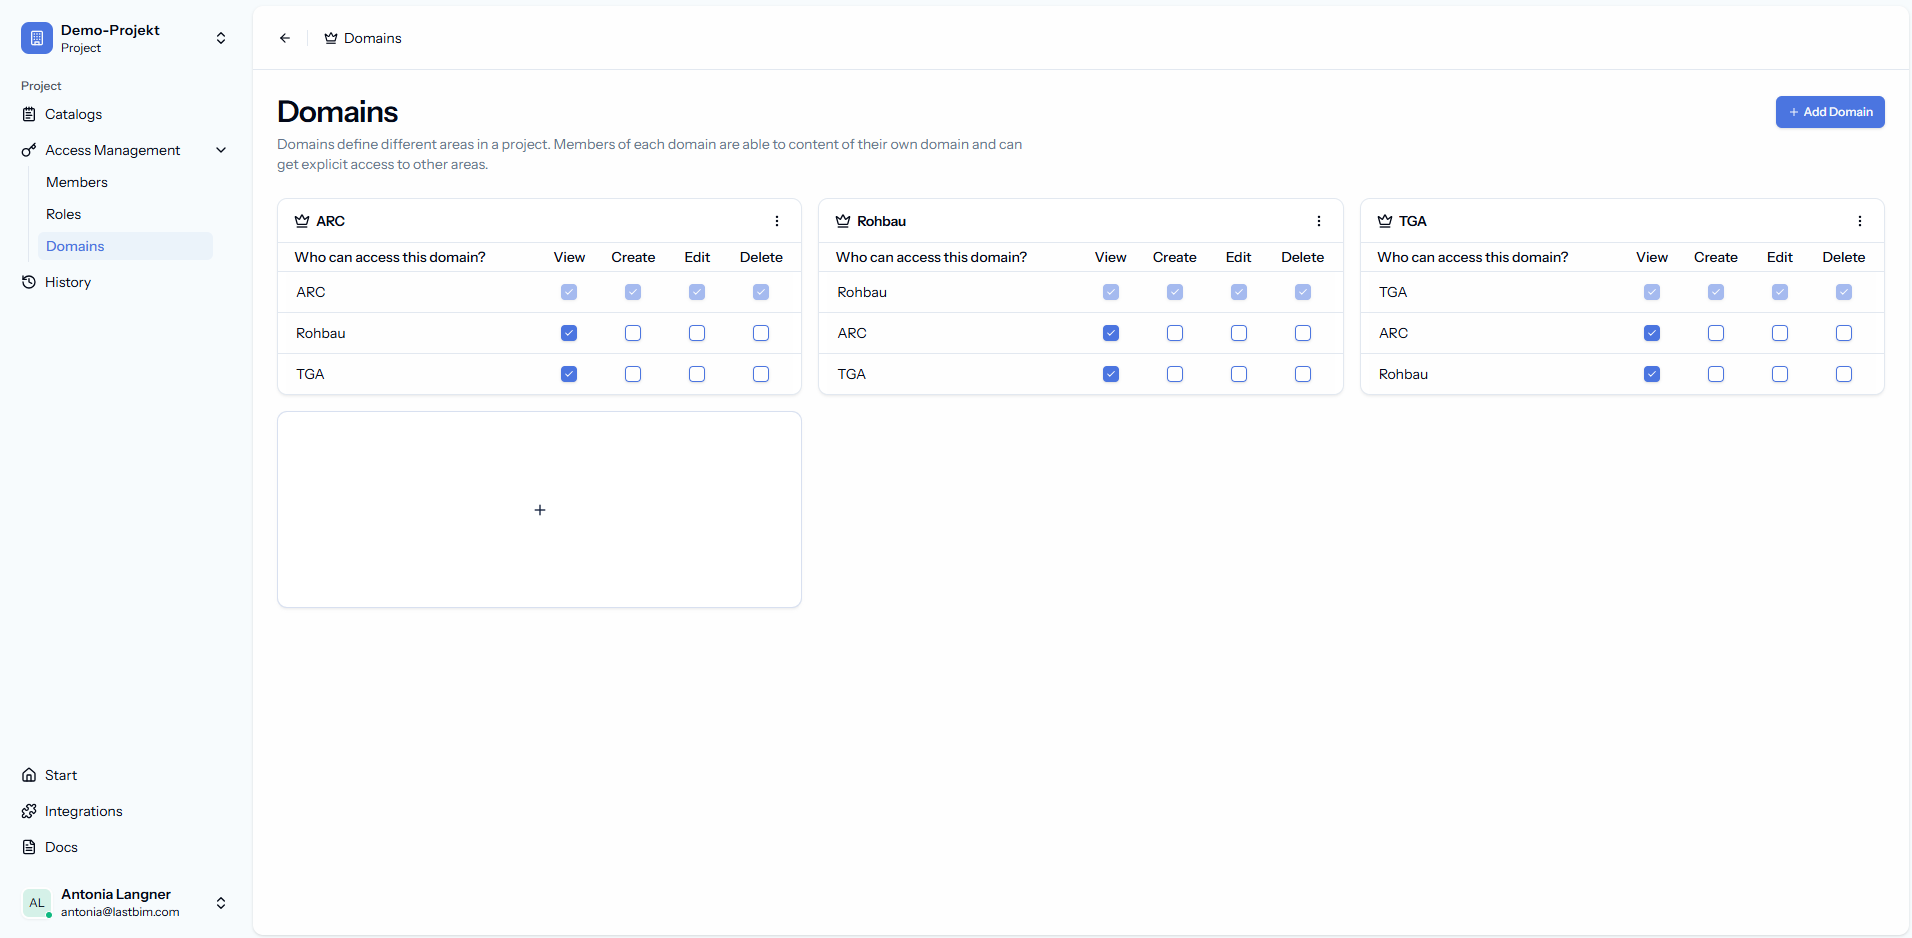
Task: Click the Demo-Projekt building icon
Action: (37, 38)
